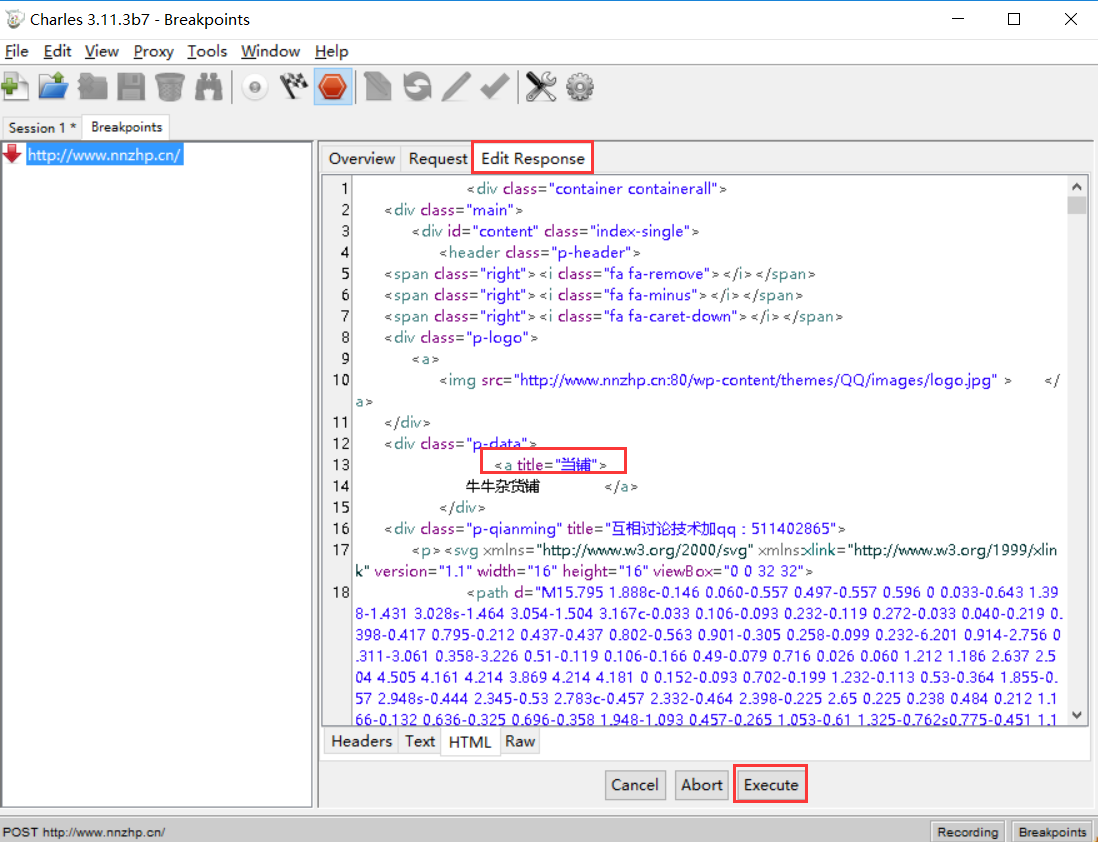
Task: Click the index-single content div on line 3
Action: click(x=555, y=231)
